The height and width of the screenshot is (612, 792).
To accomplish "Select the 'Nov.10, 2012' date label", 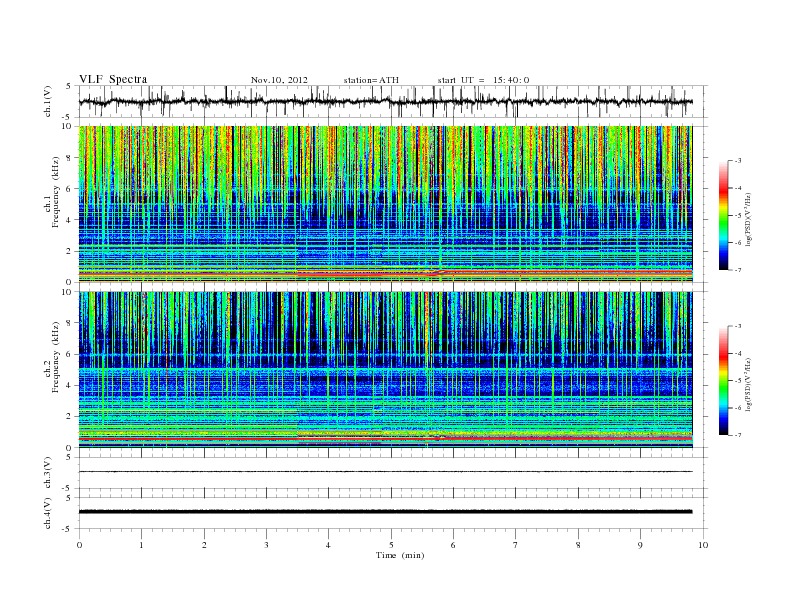I will point(279,80).
